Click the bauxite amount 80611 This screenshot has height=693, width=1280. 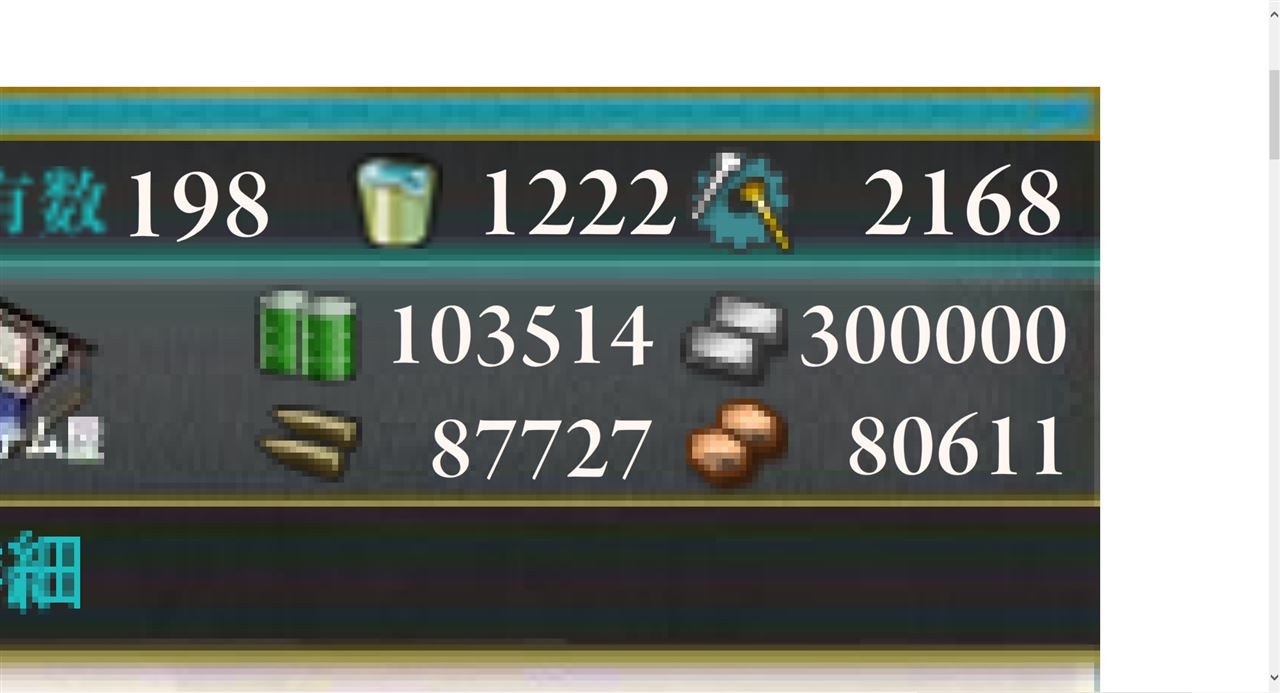point(956,446)
